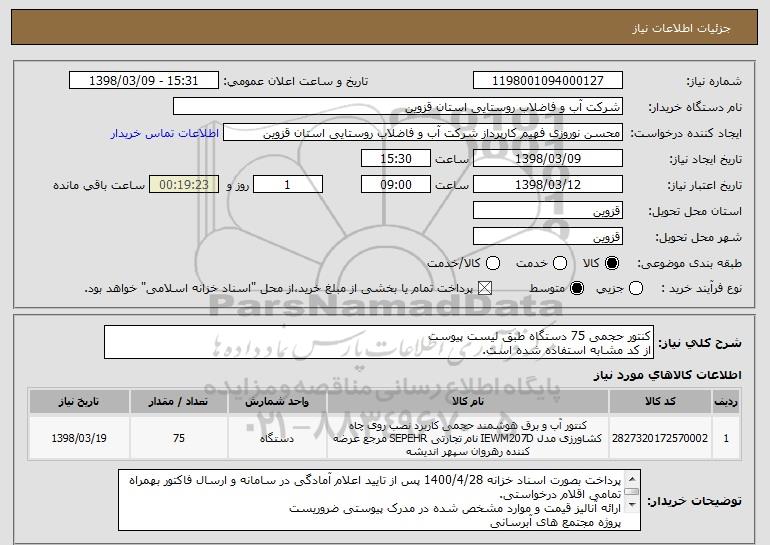This screenshot has height=545, width=770.
Task: Click the تاریخ نیاز column header
Action: (x=79, y=402)
